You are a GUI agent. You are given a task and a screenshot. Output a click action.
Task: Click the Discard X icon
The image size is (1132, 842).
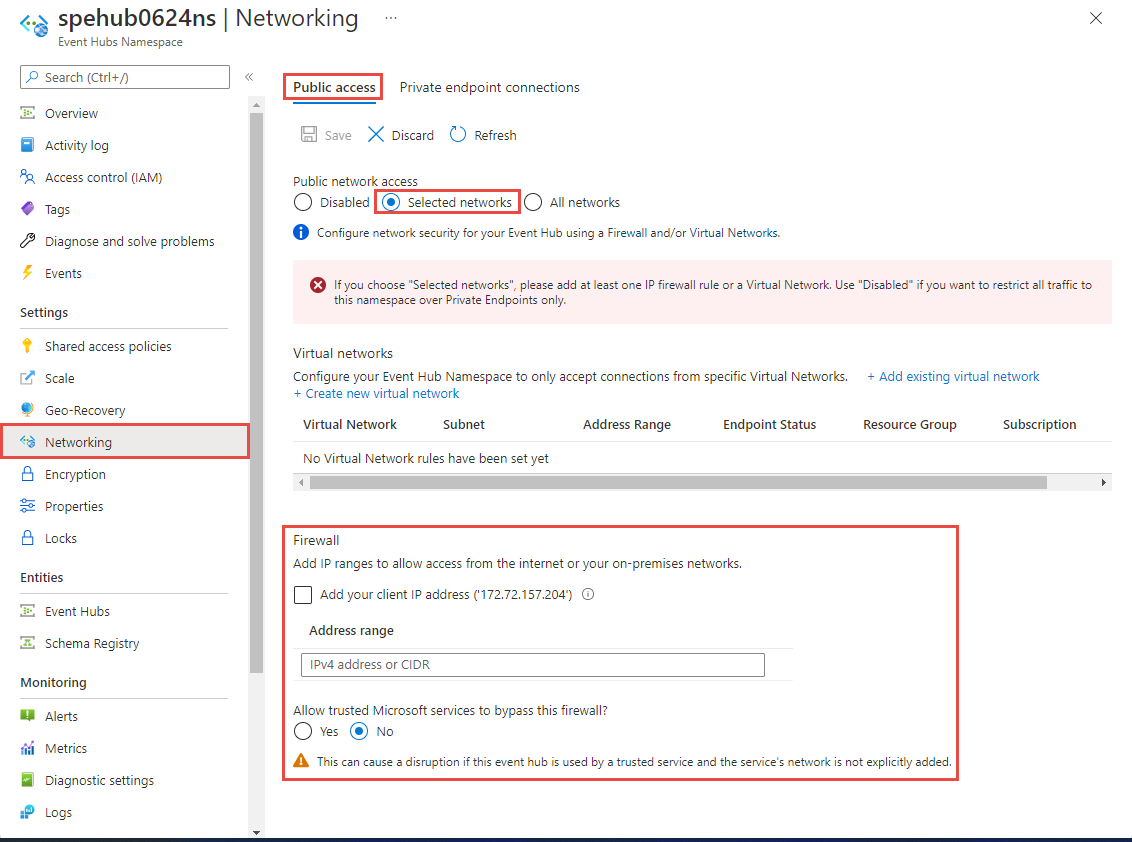[x=376, y=134]
